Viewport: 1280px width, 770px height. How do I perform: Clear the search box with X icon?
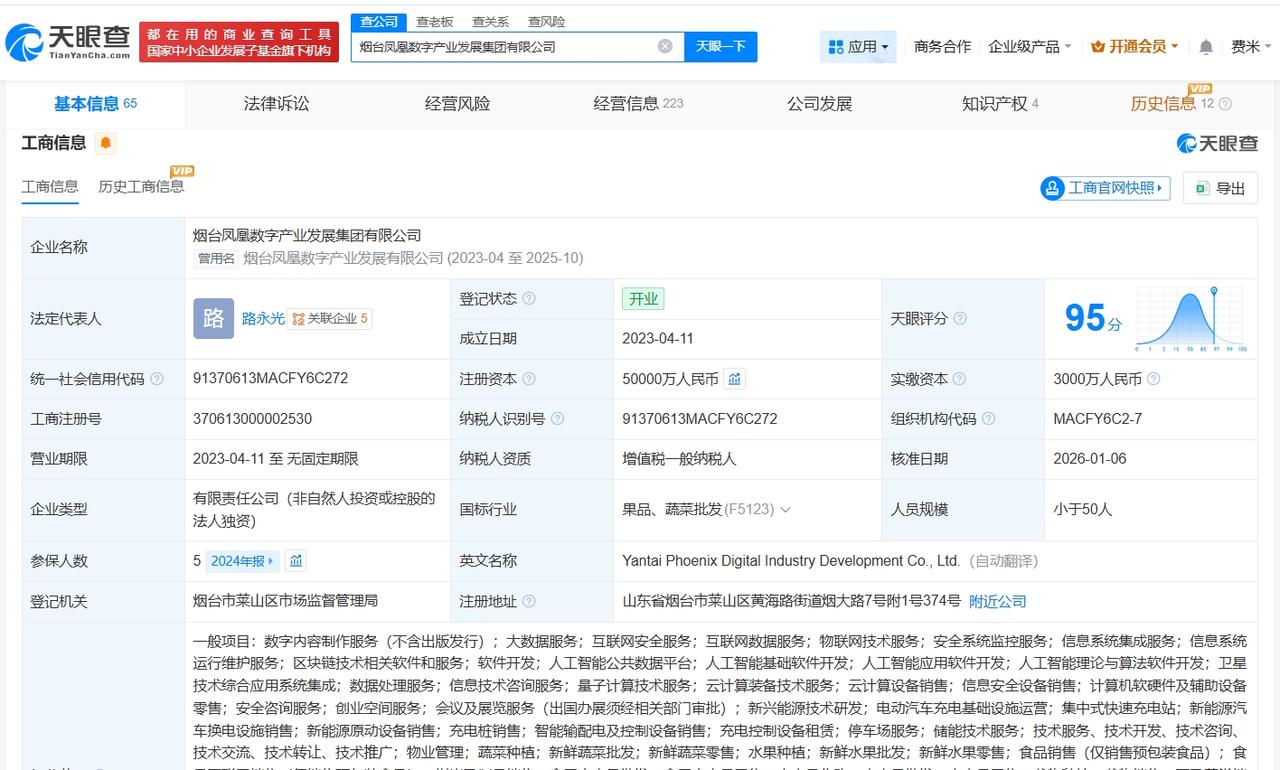(x=665, y=46)
